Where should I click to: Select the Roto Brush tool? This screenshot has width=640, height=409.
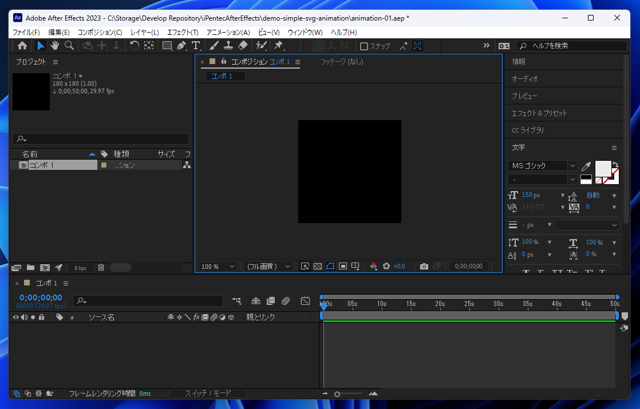[261, 46]
